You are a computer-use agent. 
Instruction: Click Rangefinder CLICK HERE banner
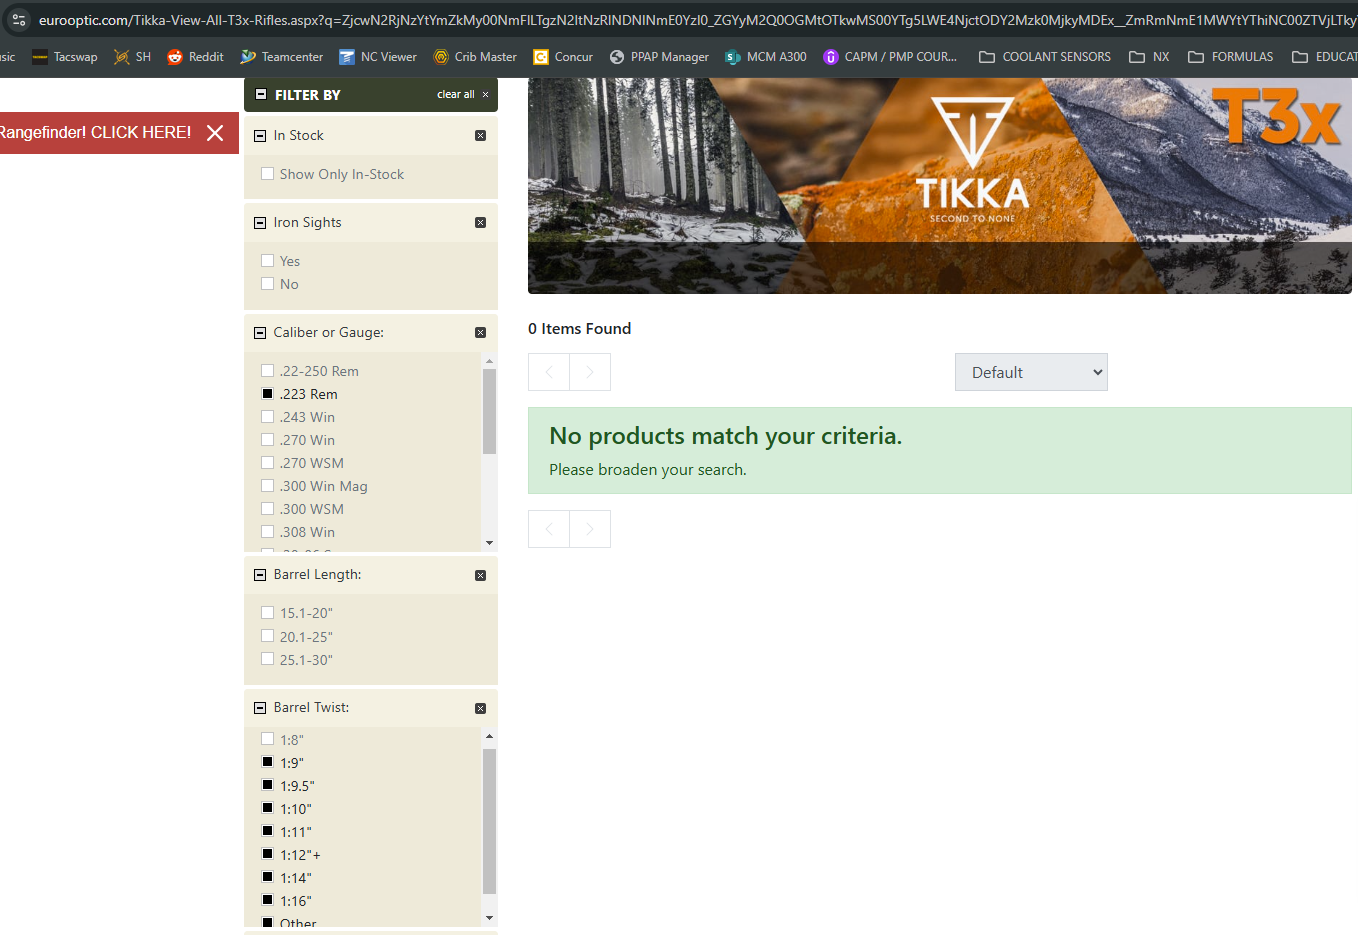95,132
